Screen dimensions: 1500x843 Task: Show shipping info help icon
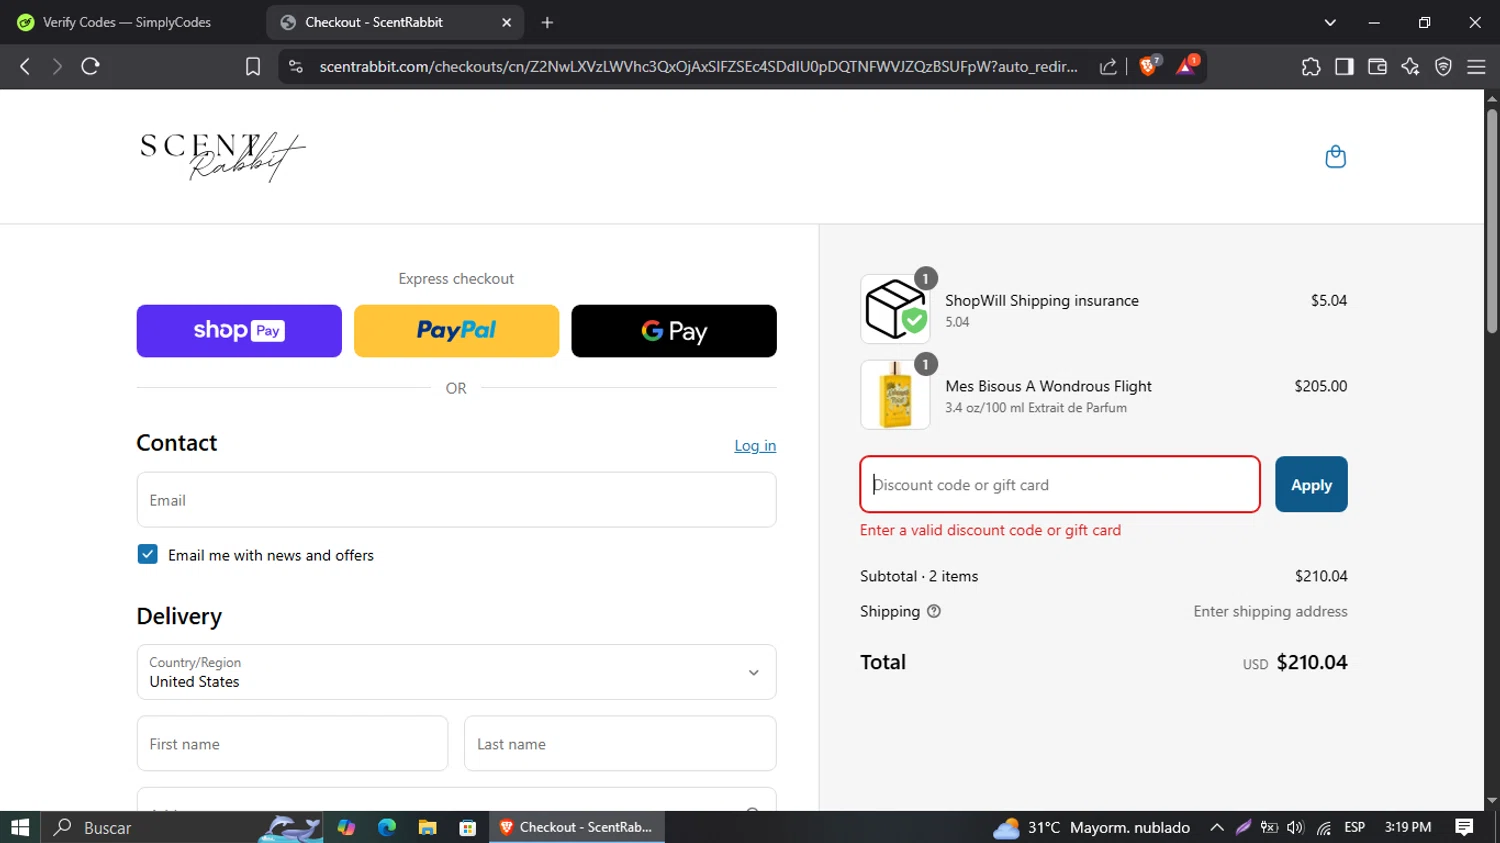click(934, 611)
